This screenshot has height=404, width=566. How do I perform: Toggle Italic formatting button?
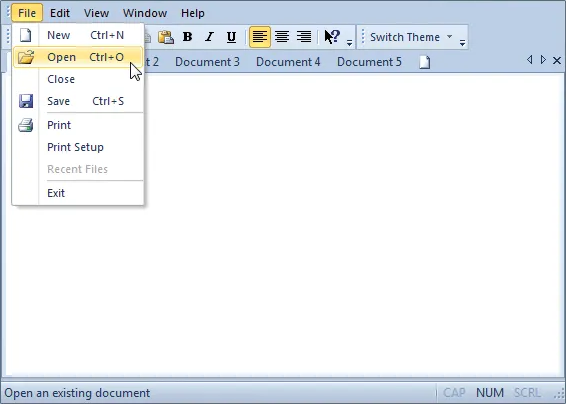(209, 37)
